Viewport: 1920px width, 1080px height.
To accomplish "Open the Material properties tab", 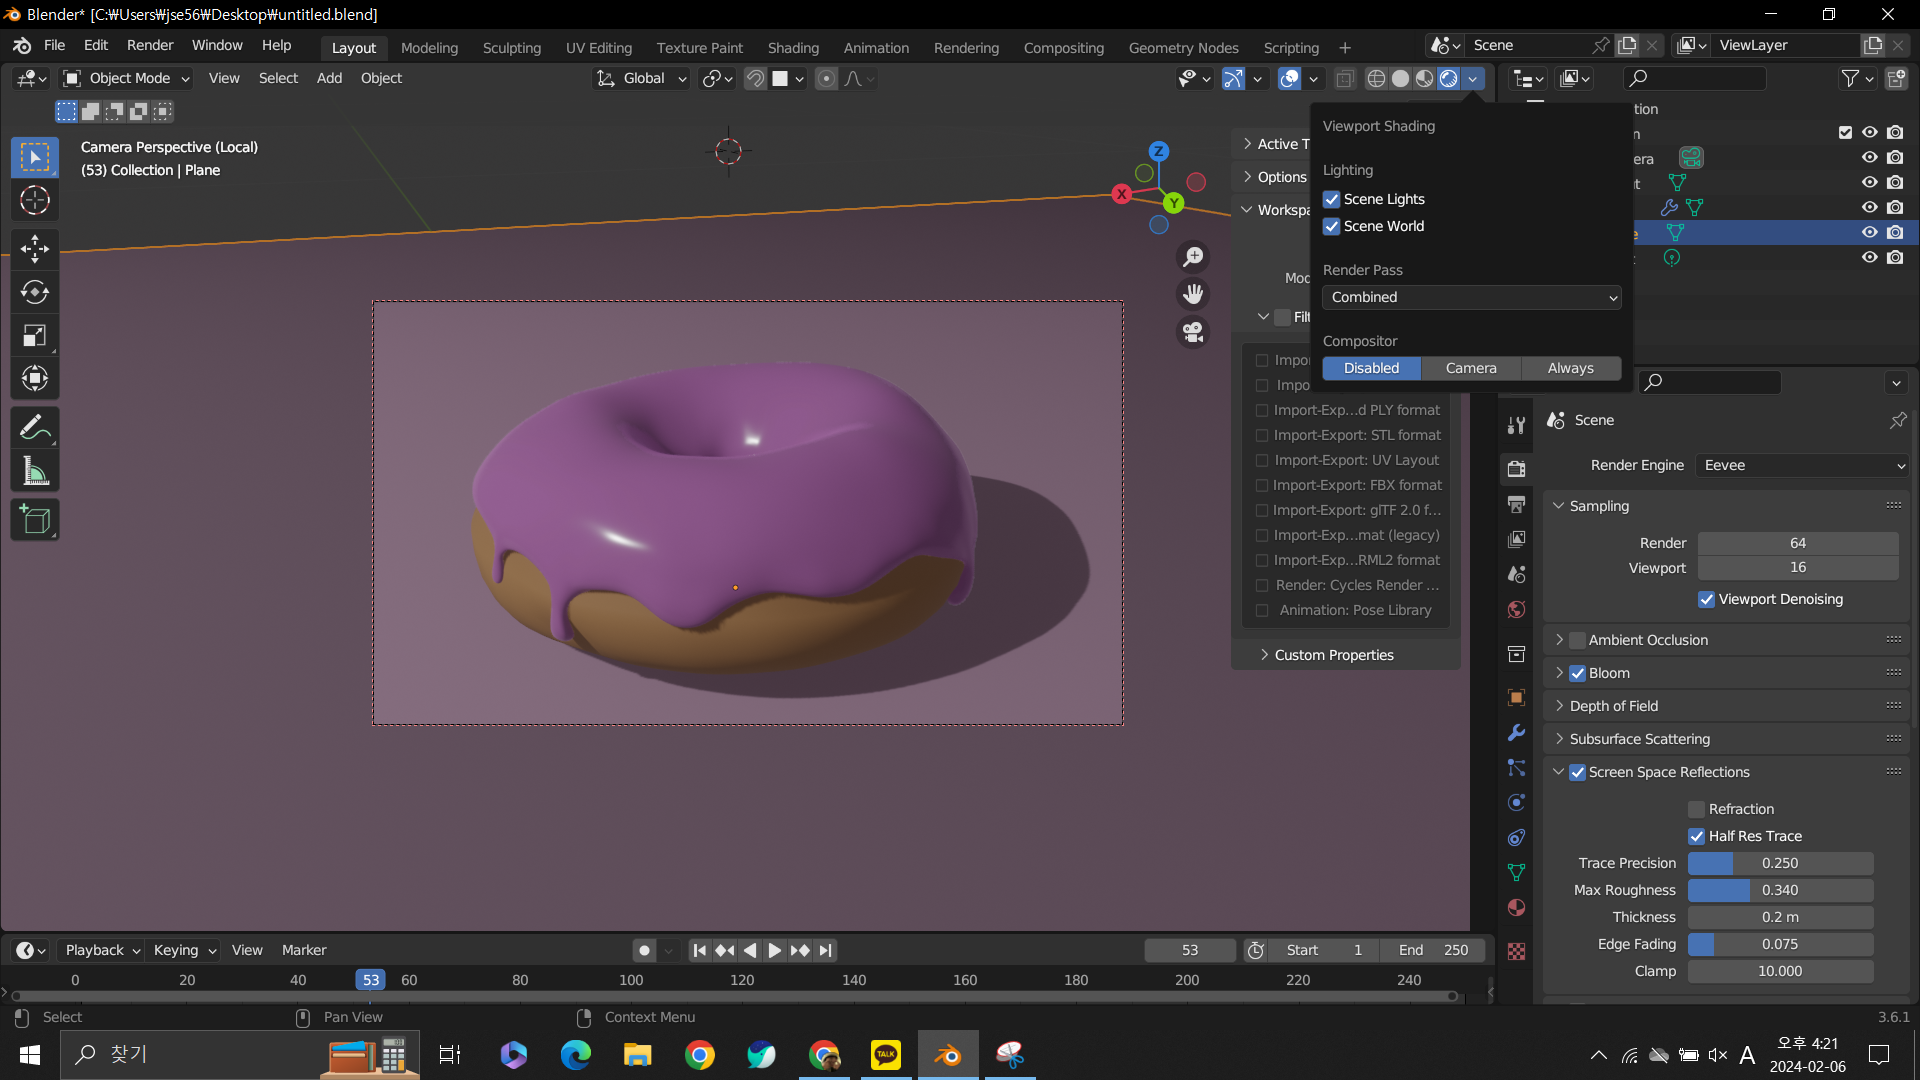I will coord(1516,907).
